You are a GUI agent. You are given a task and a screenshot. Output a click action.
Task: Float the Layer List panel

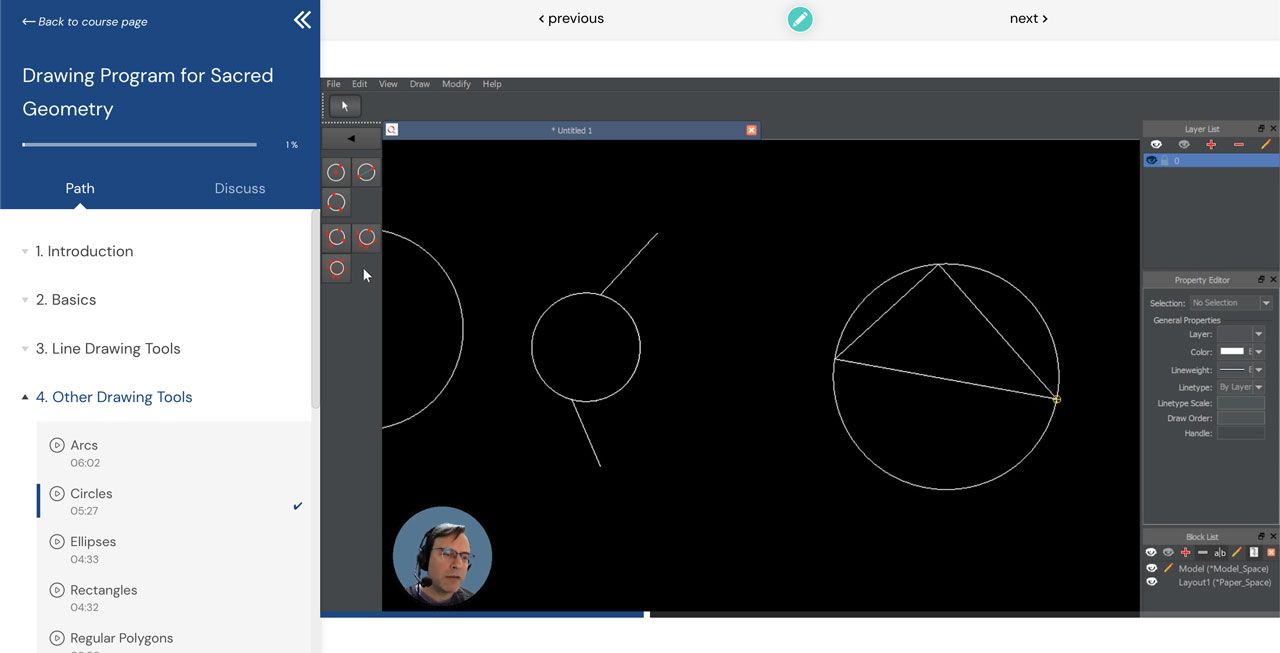[1261, 129]
